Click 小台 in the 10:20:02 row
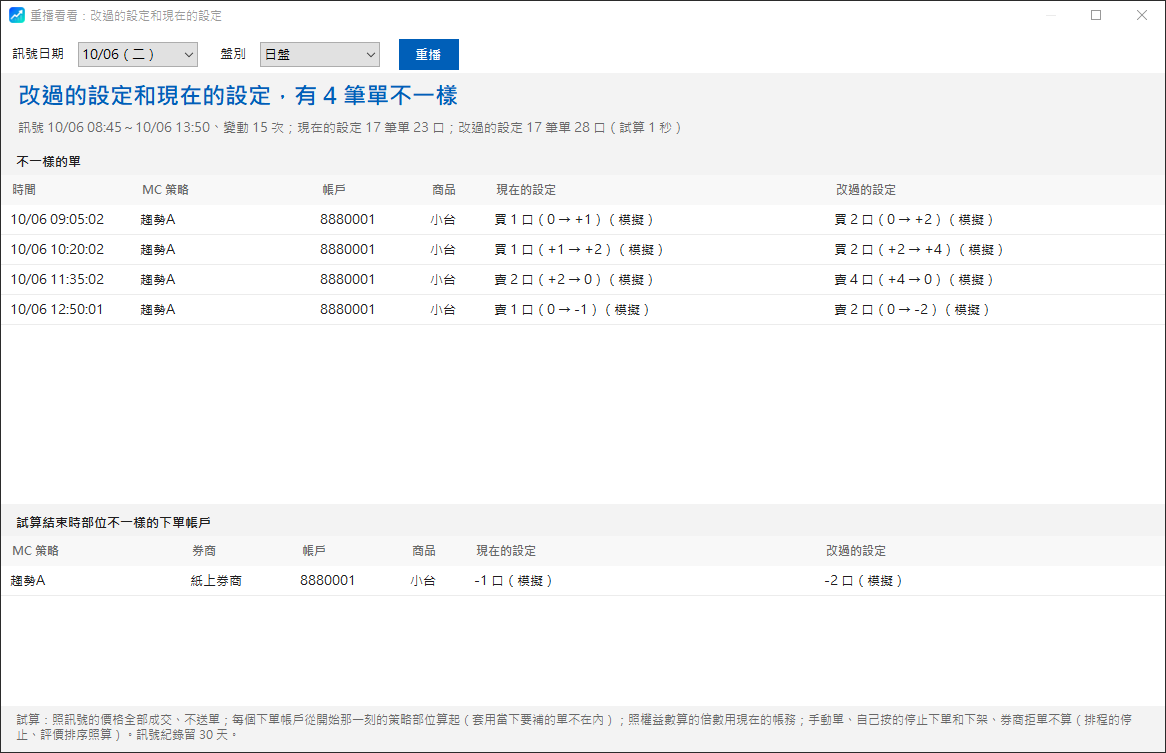 tap(442, 250)
